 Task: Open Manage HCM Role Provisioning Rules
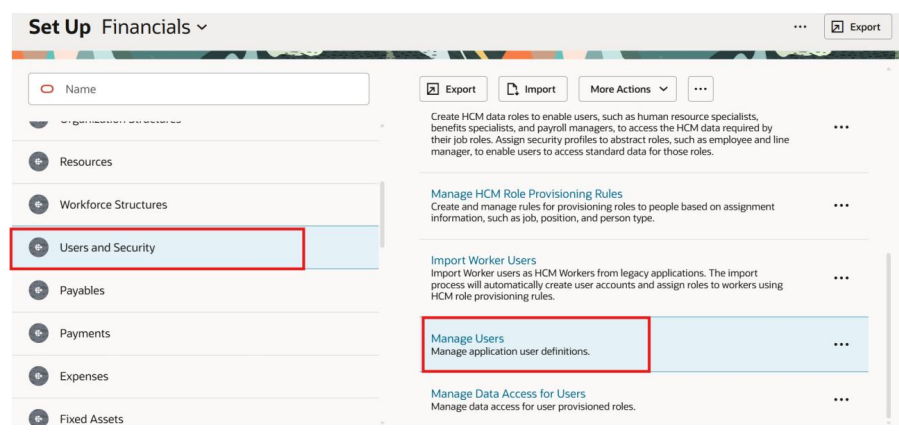[x=526, y=193]
